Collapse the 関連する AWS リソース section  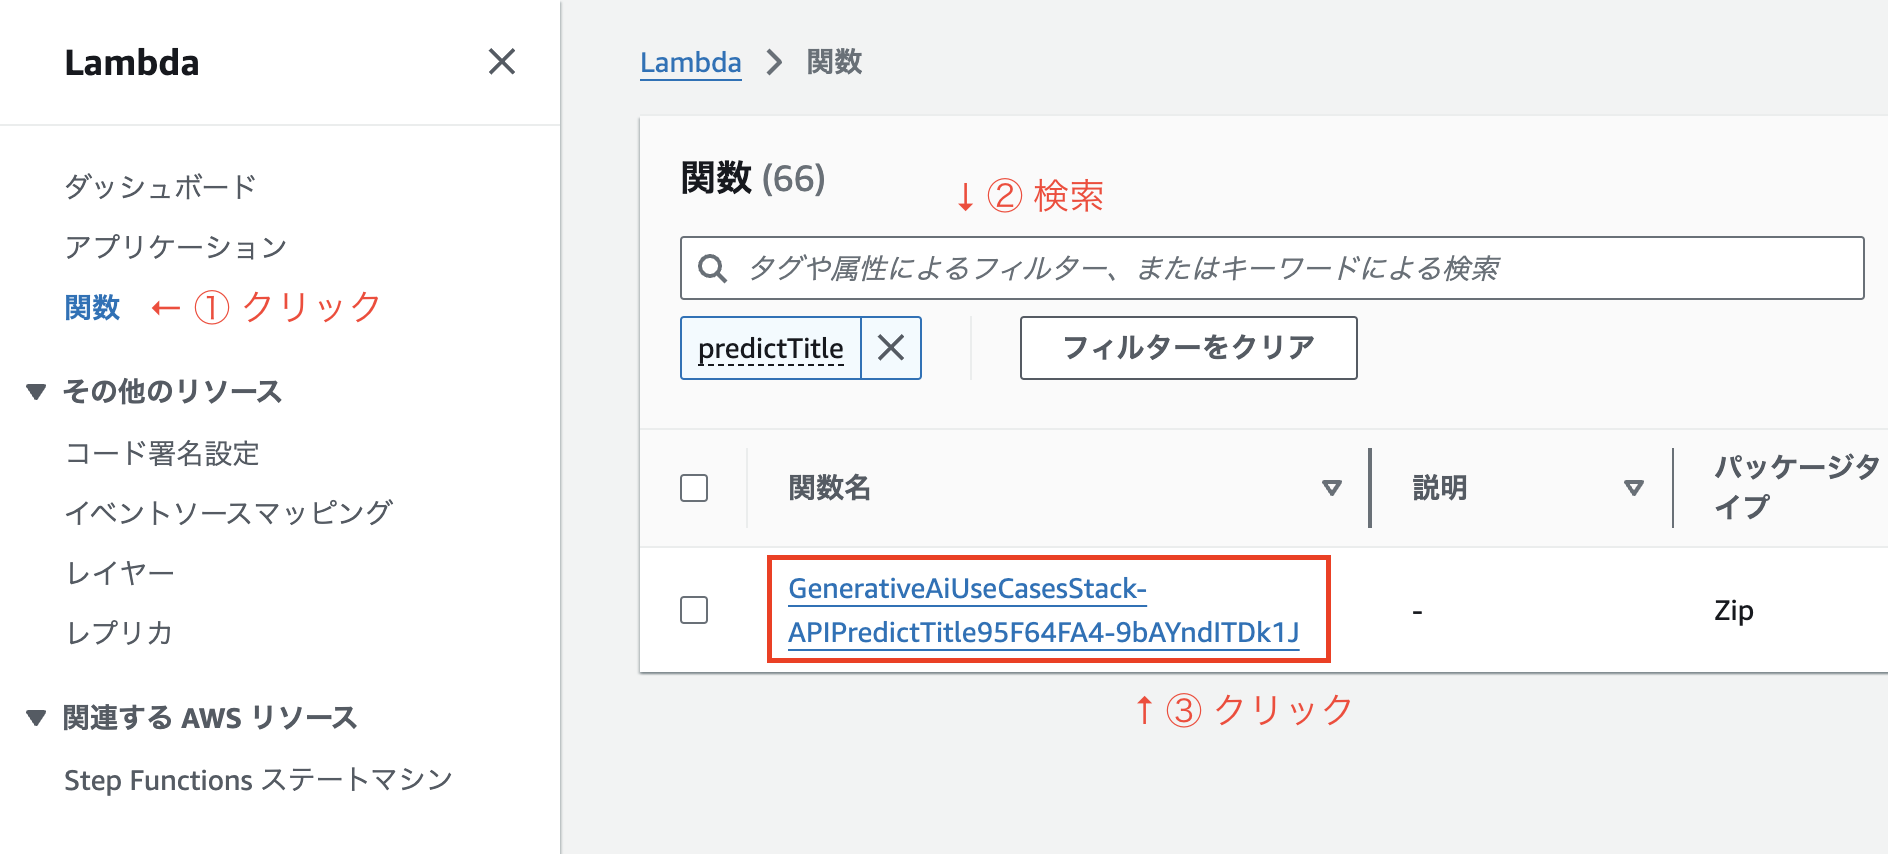click(36, 717)
